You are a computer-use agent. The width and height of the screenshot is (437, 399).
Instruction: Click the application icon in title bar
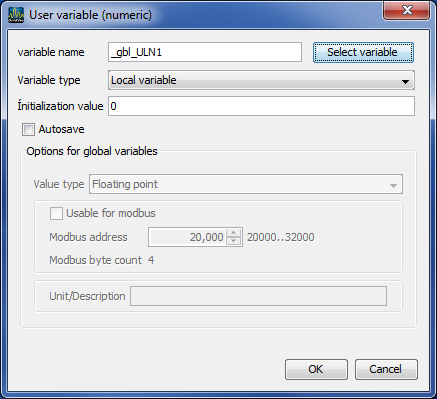click(16, 15)
